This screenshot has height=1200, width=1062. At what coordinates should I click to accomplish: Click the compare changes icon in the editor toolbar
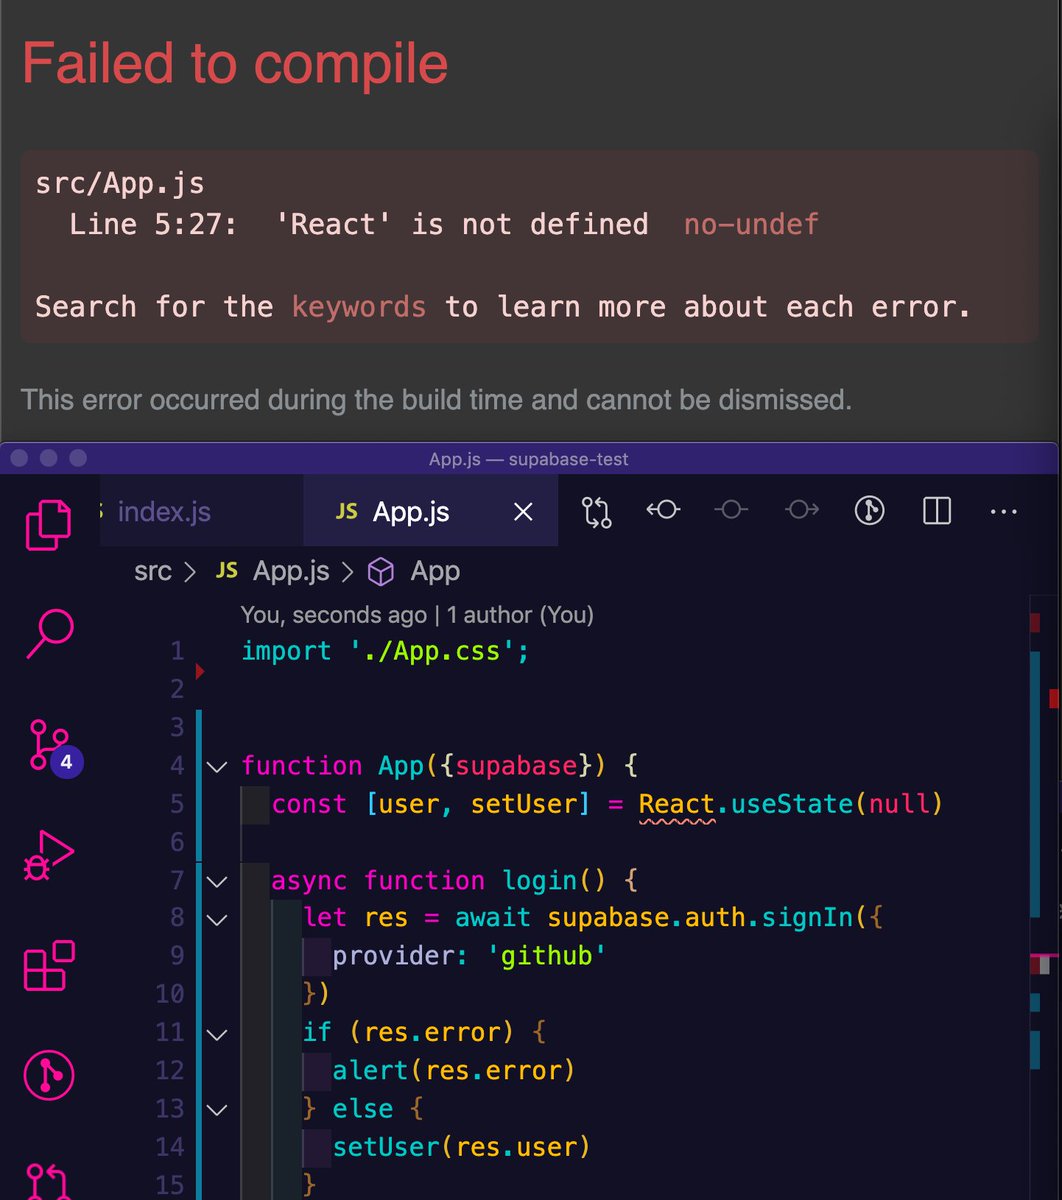coord(596,512)
